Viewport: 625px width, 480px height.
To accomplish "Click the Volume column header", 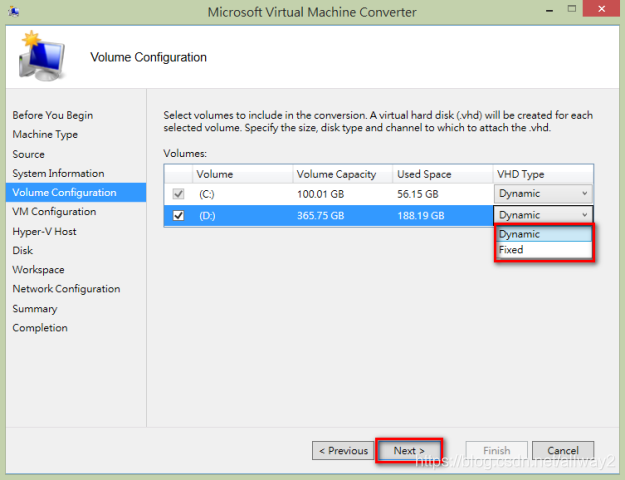I will [x=242, y=174].
